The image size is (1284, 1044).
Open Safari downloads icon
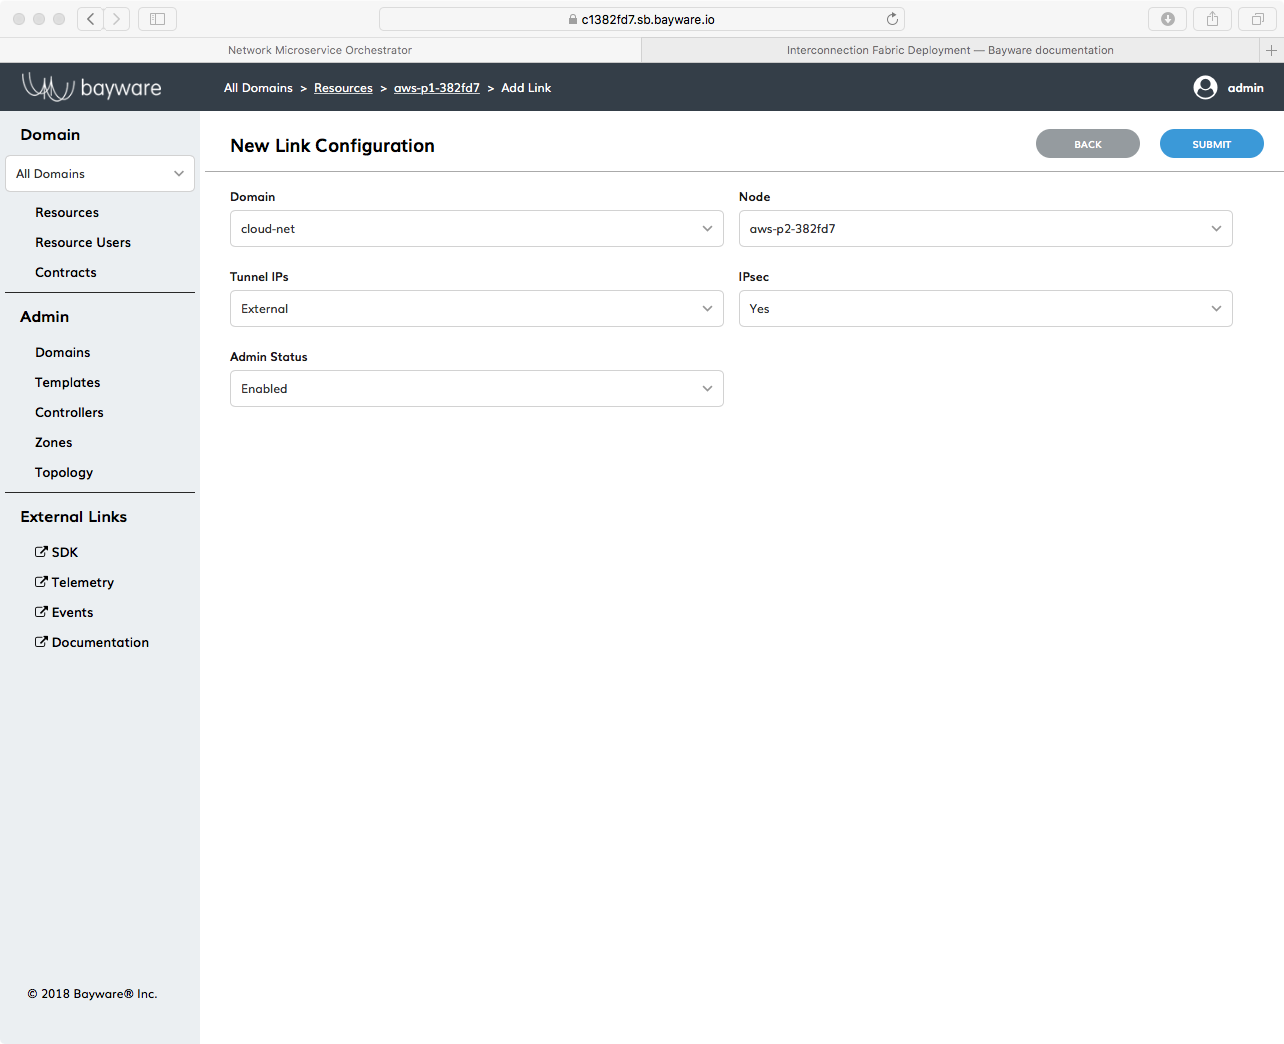(1167, 19)
